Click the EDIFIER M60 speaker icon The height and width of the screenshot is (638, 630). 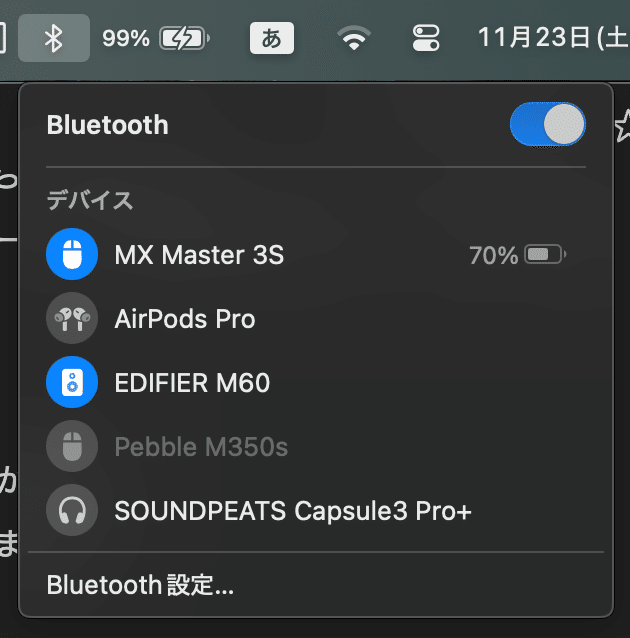72,382
